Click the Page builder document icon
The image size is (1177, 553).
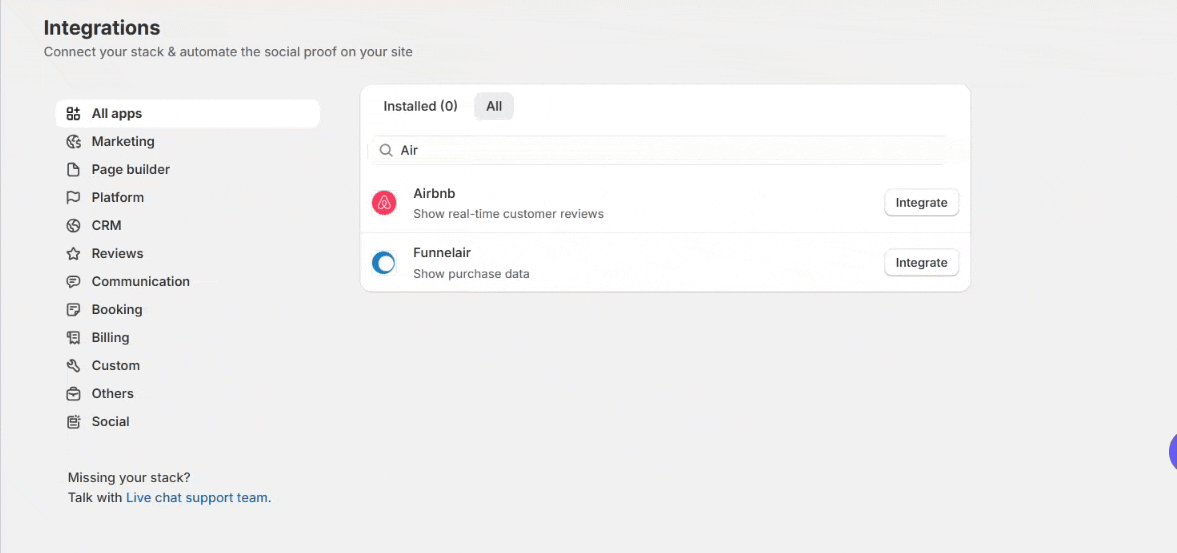73,170
